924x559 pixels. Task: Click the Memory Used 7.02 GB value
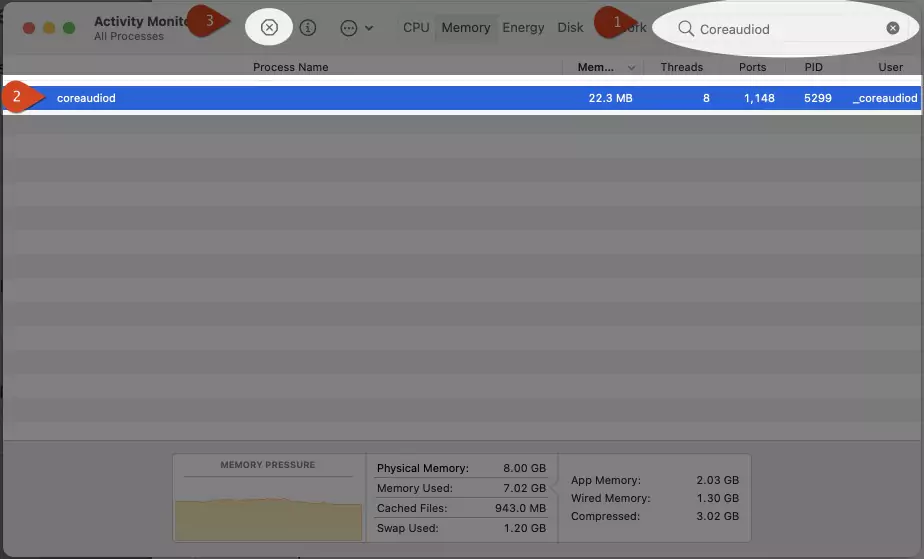click(524, 488)
